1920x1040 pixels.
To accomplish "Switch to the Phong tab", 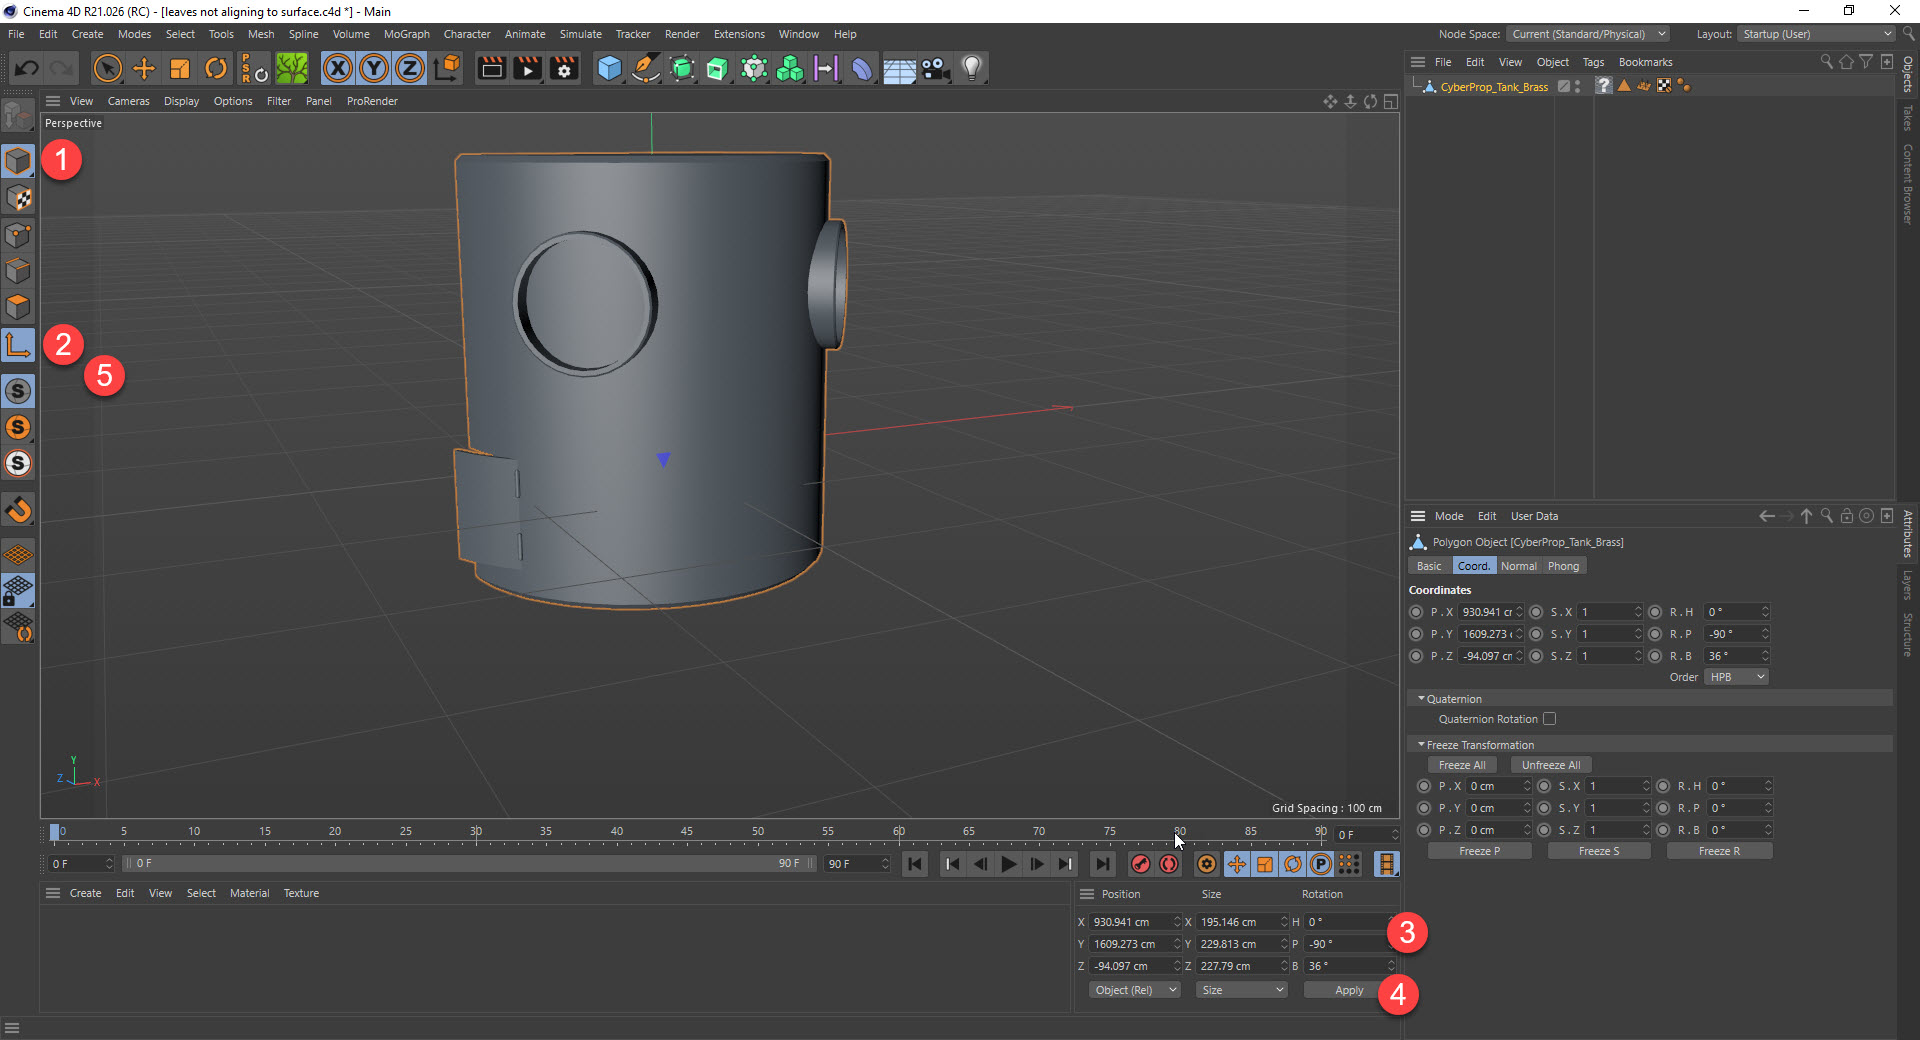I will (1563, 566).
